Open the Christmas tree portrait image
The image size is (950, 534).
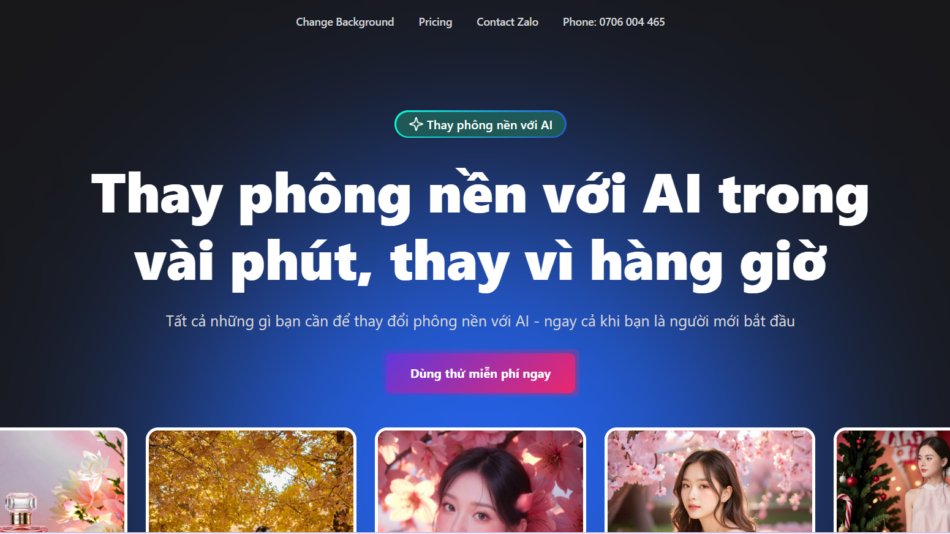pyautogui.click(x=892, y=481)
